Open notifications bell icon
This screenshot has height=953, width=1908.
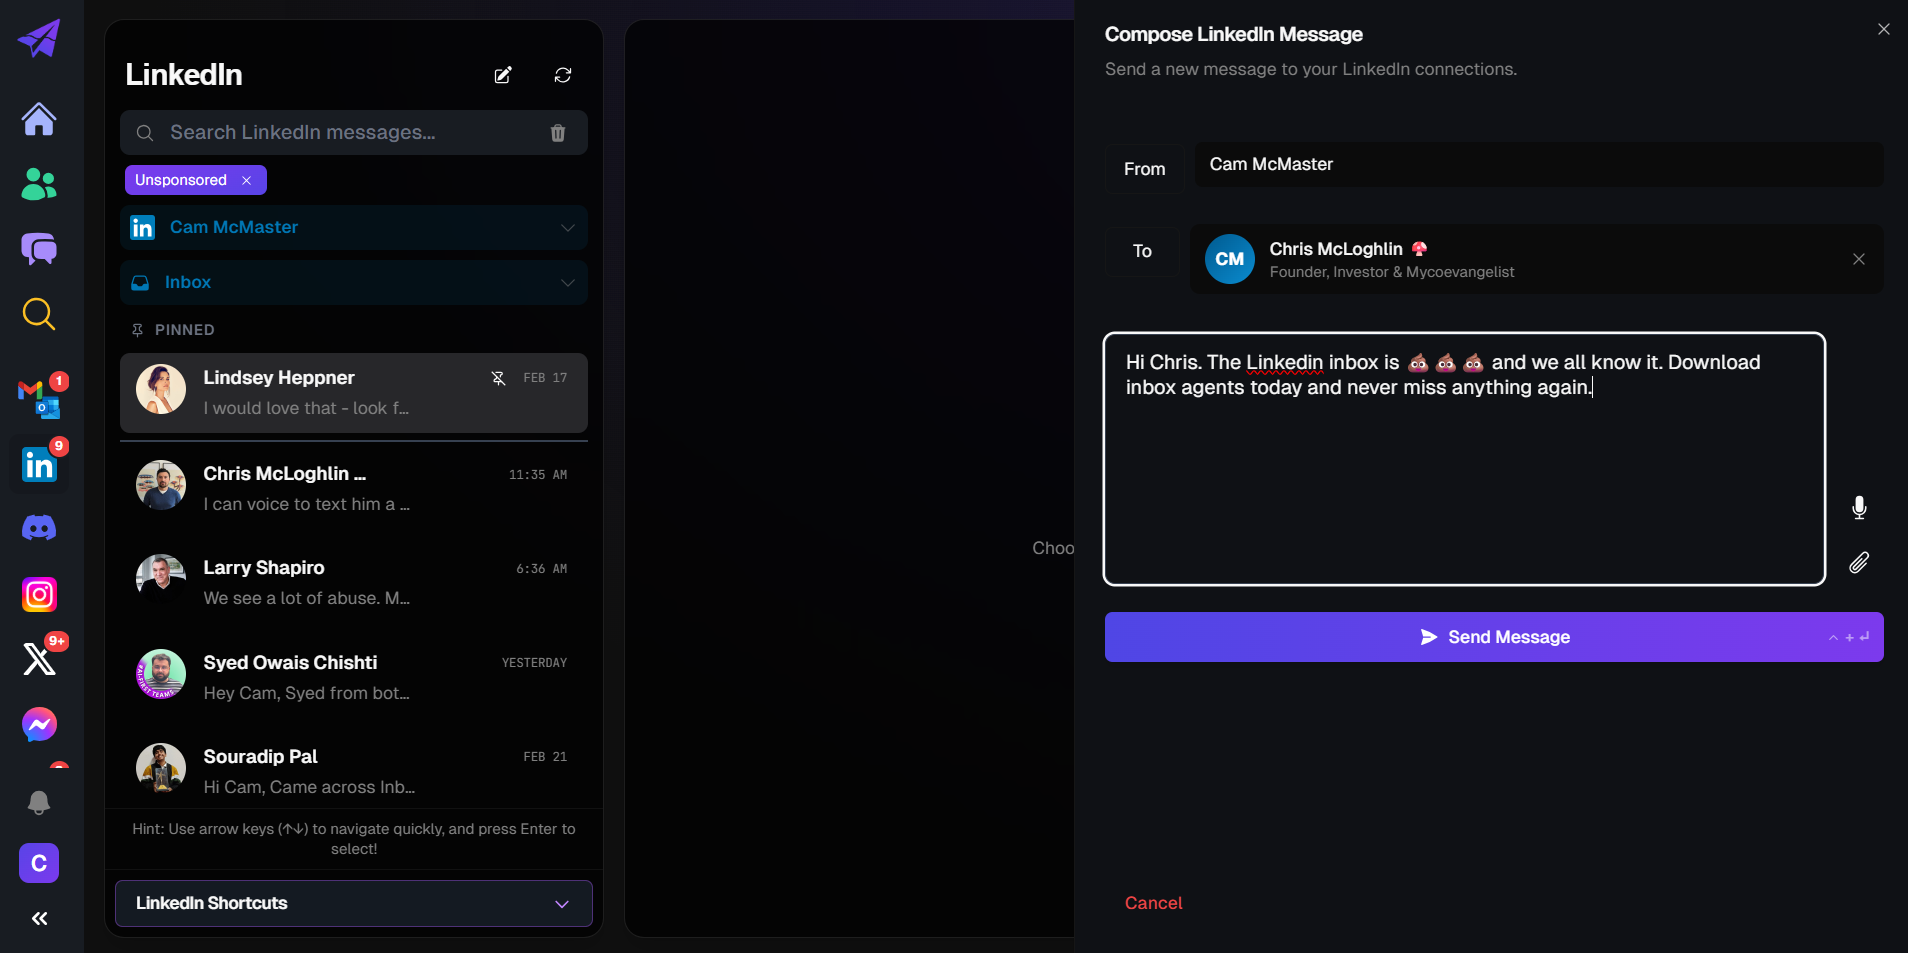(39, 802)
